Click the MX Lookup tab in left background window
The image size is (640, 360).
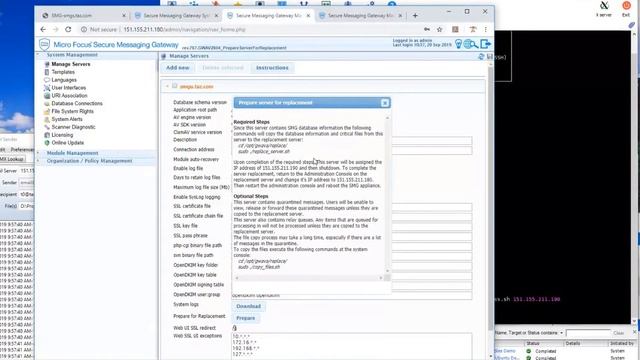(x=12, y=159)
